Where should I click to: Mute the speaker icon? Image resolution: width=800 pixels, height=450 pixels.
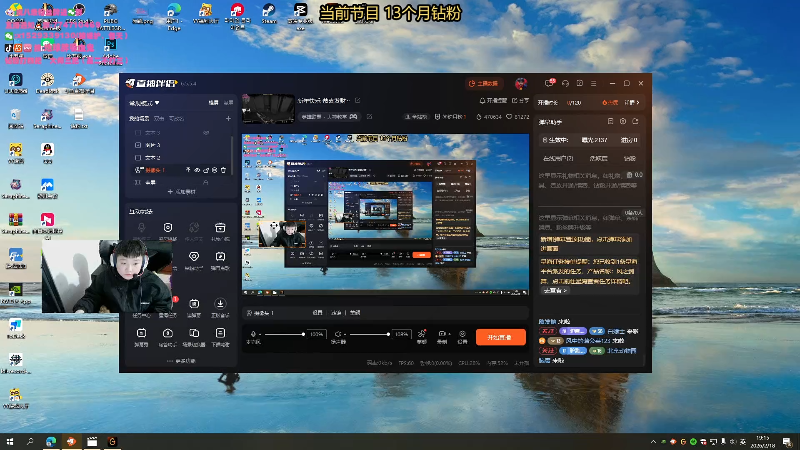pos(338,334)
